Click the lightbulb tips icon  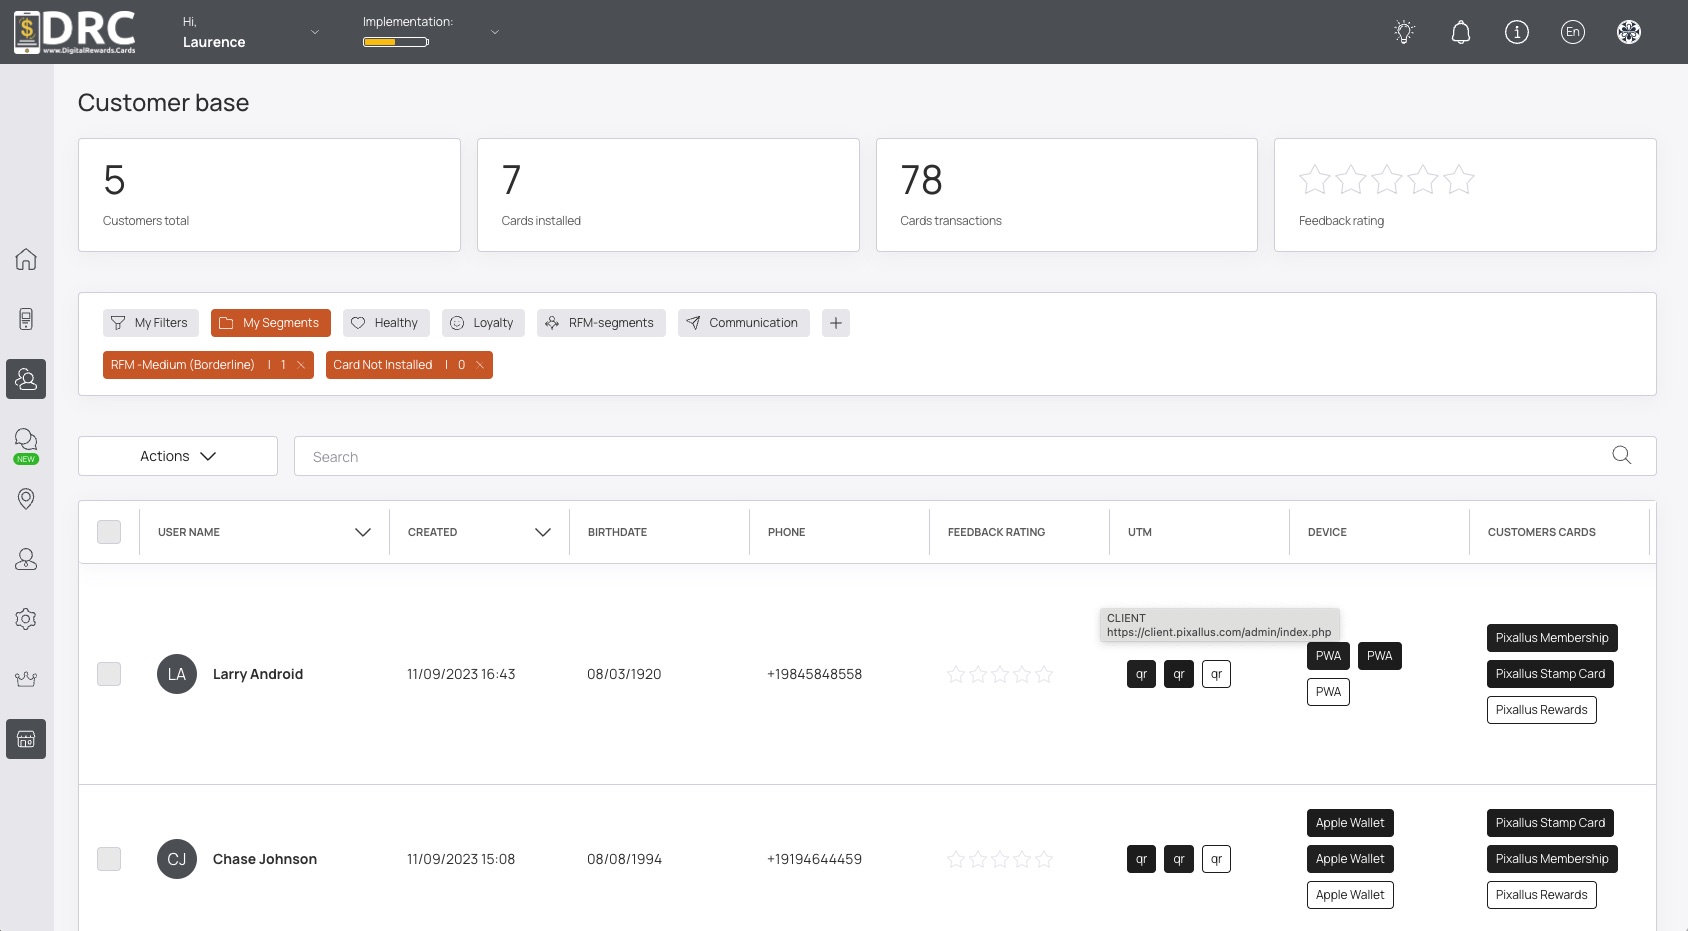pyautogui.click(x=1405, y=32)
